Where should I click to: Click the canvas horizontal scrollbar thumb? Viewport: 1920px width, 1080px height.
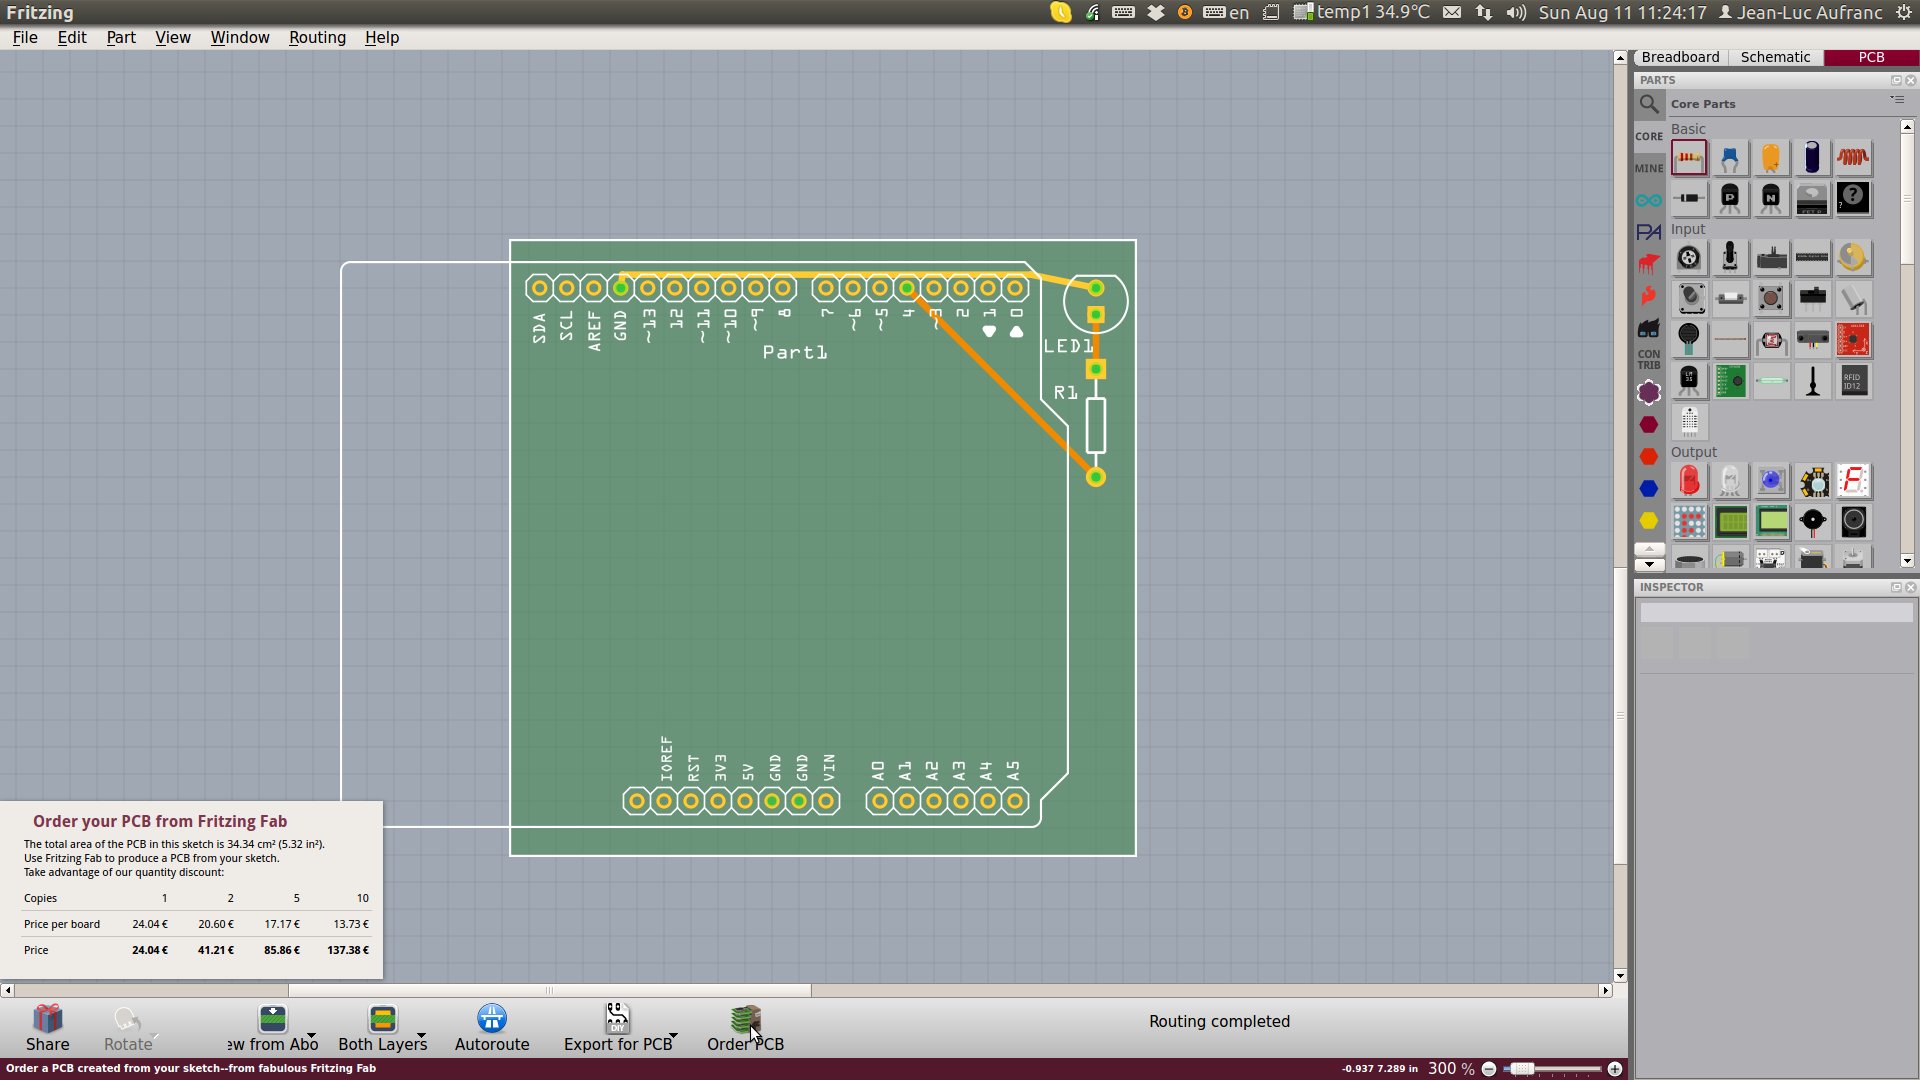pos(550,991)
